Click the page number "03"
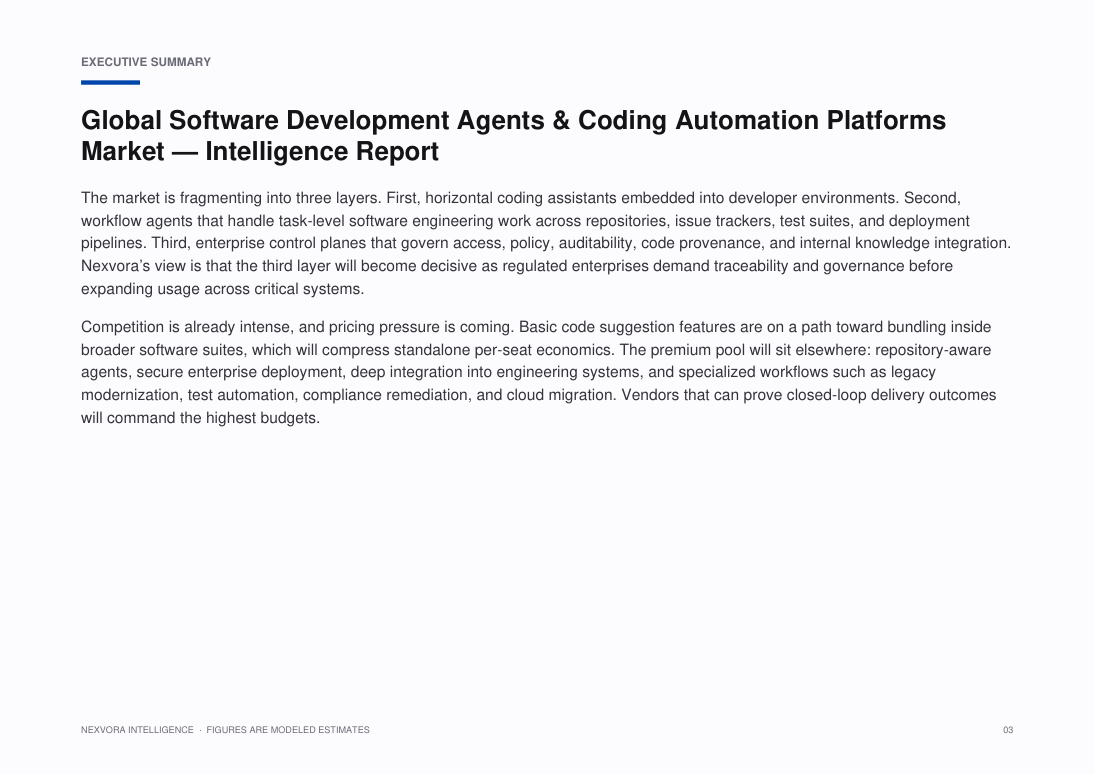 click(1008, 730)
